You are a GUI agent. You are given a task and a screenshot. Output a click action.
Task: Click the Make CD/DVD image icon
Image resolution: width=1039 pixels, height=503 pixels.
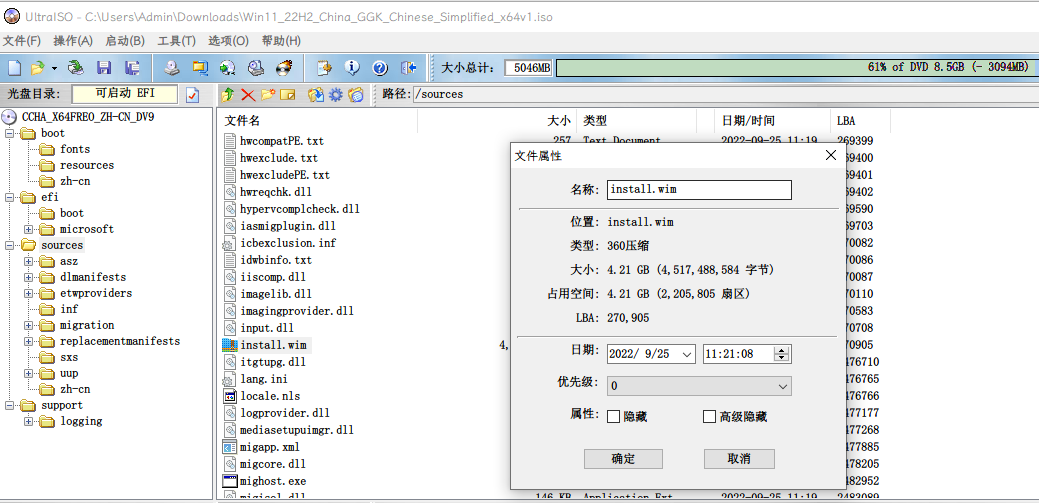point(172,68)
